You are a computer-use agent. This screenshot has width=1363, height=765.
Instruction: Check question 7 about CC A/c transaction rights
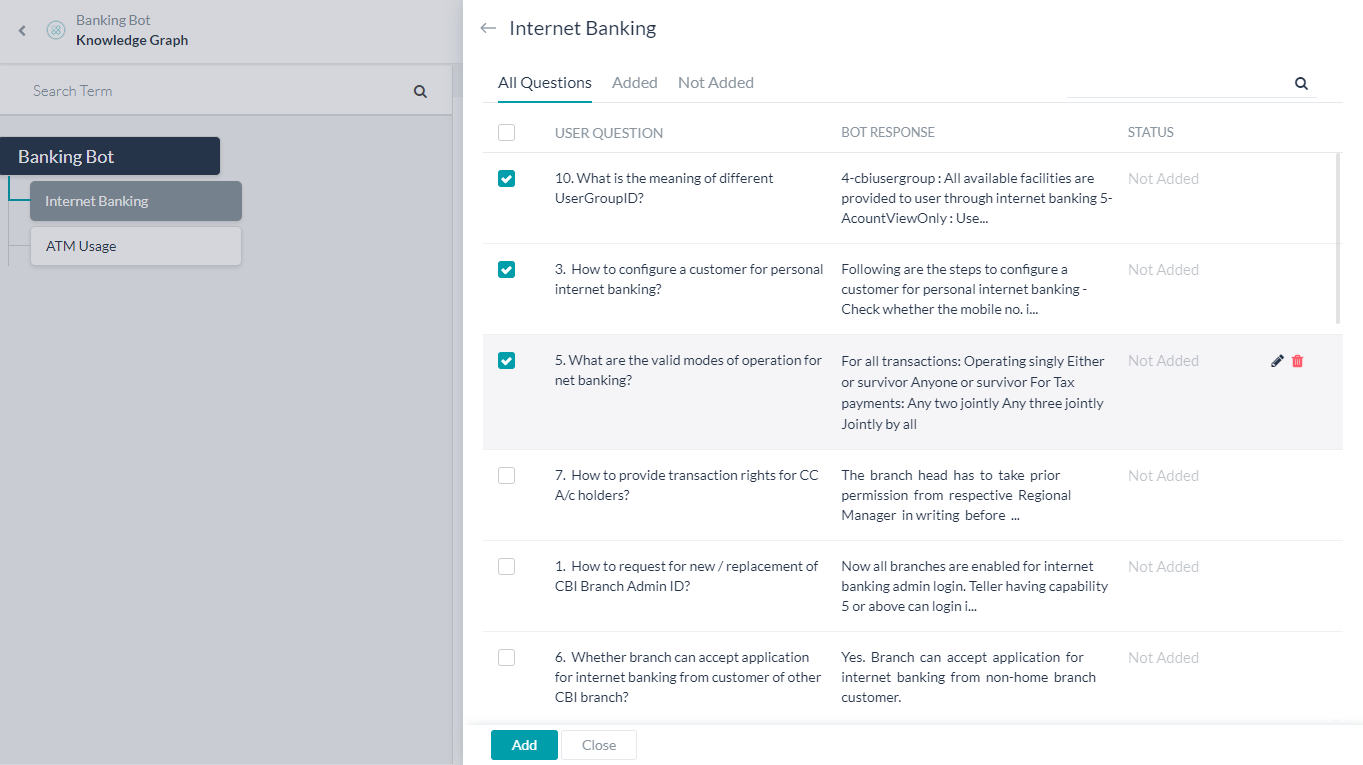[506, 475]
